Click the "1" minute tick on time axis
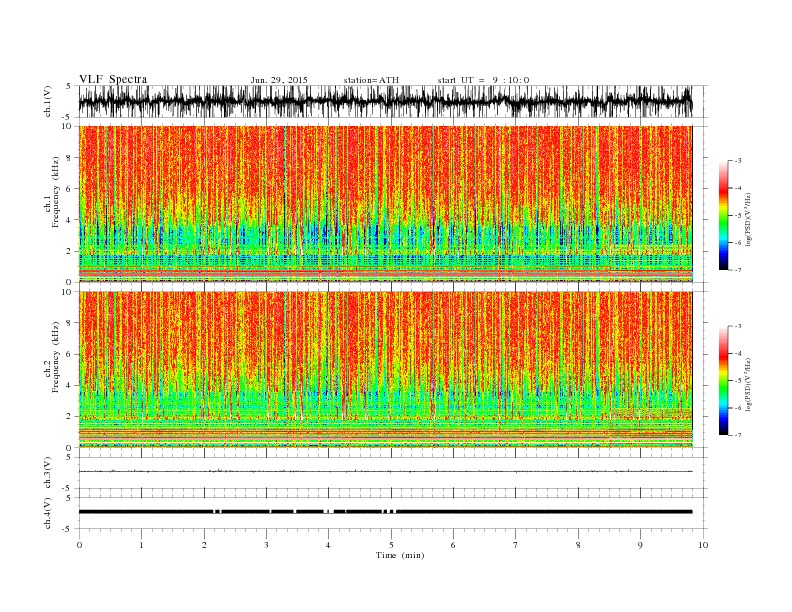The width and height of the screenshot is (792, 612). pyautogui.click(x=141, y=545)
